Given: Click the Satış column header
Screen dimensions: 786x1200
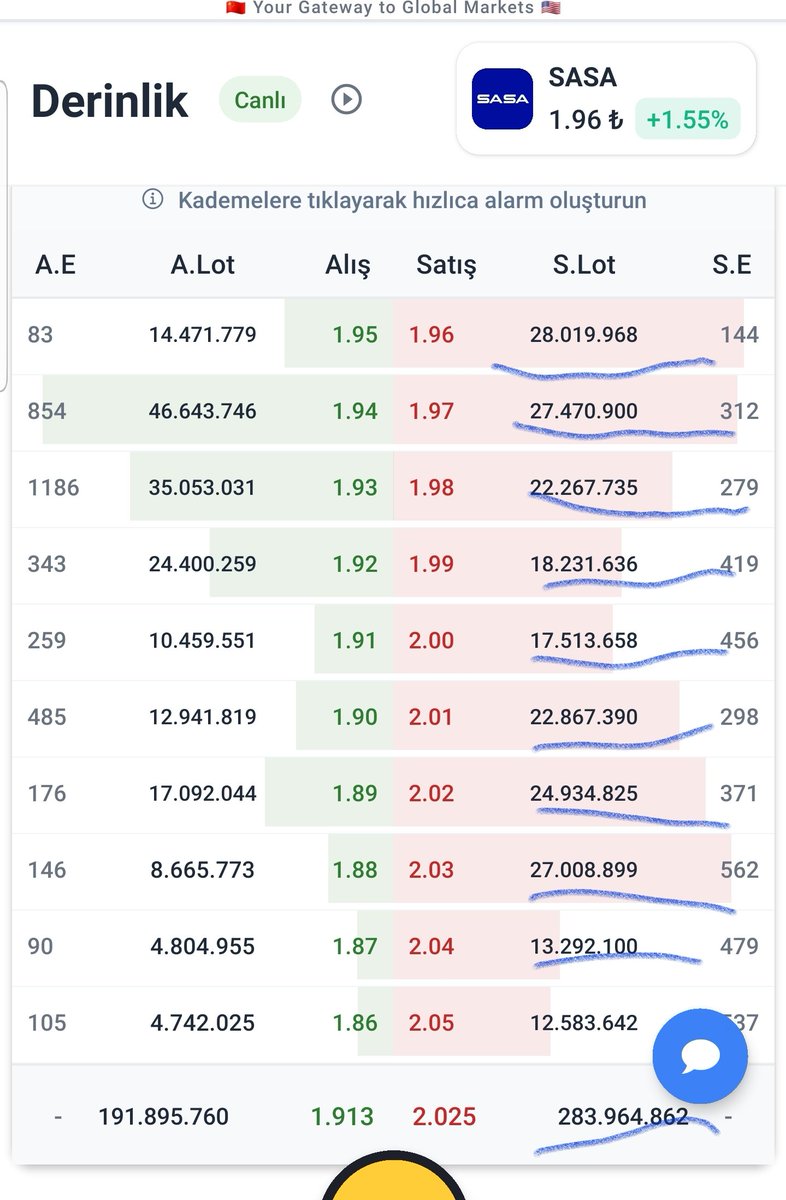Looking at the screenshot, I should (x=447, y=265).
